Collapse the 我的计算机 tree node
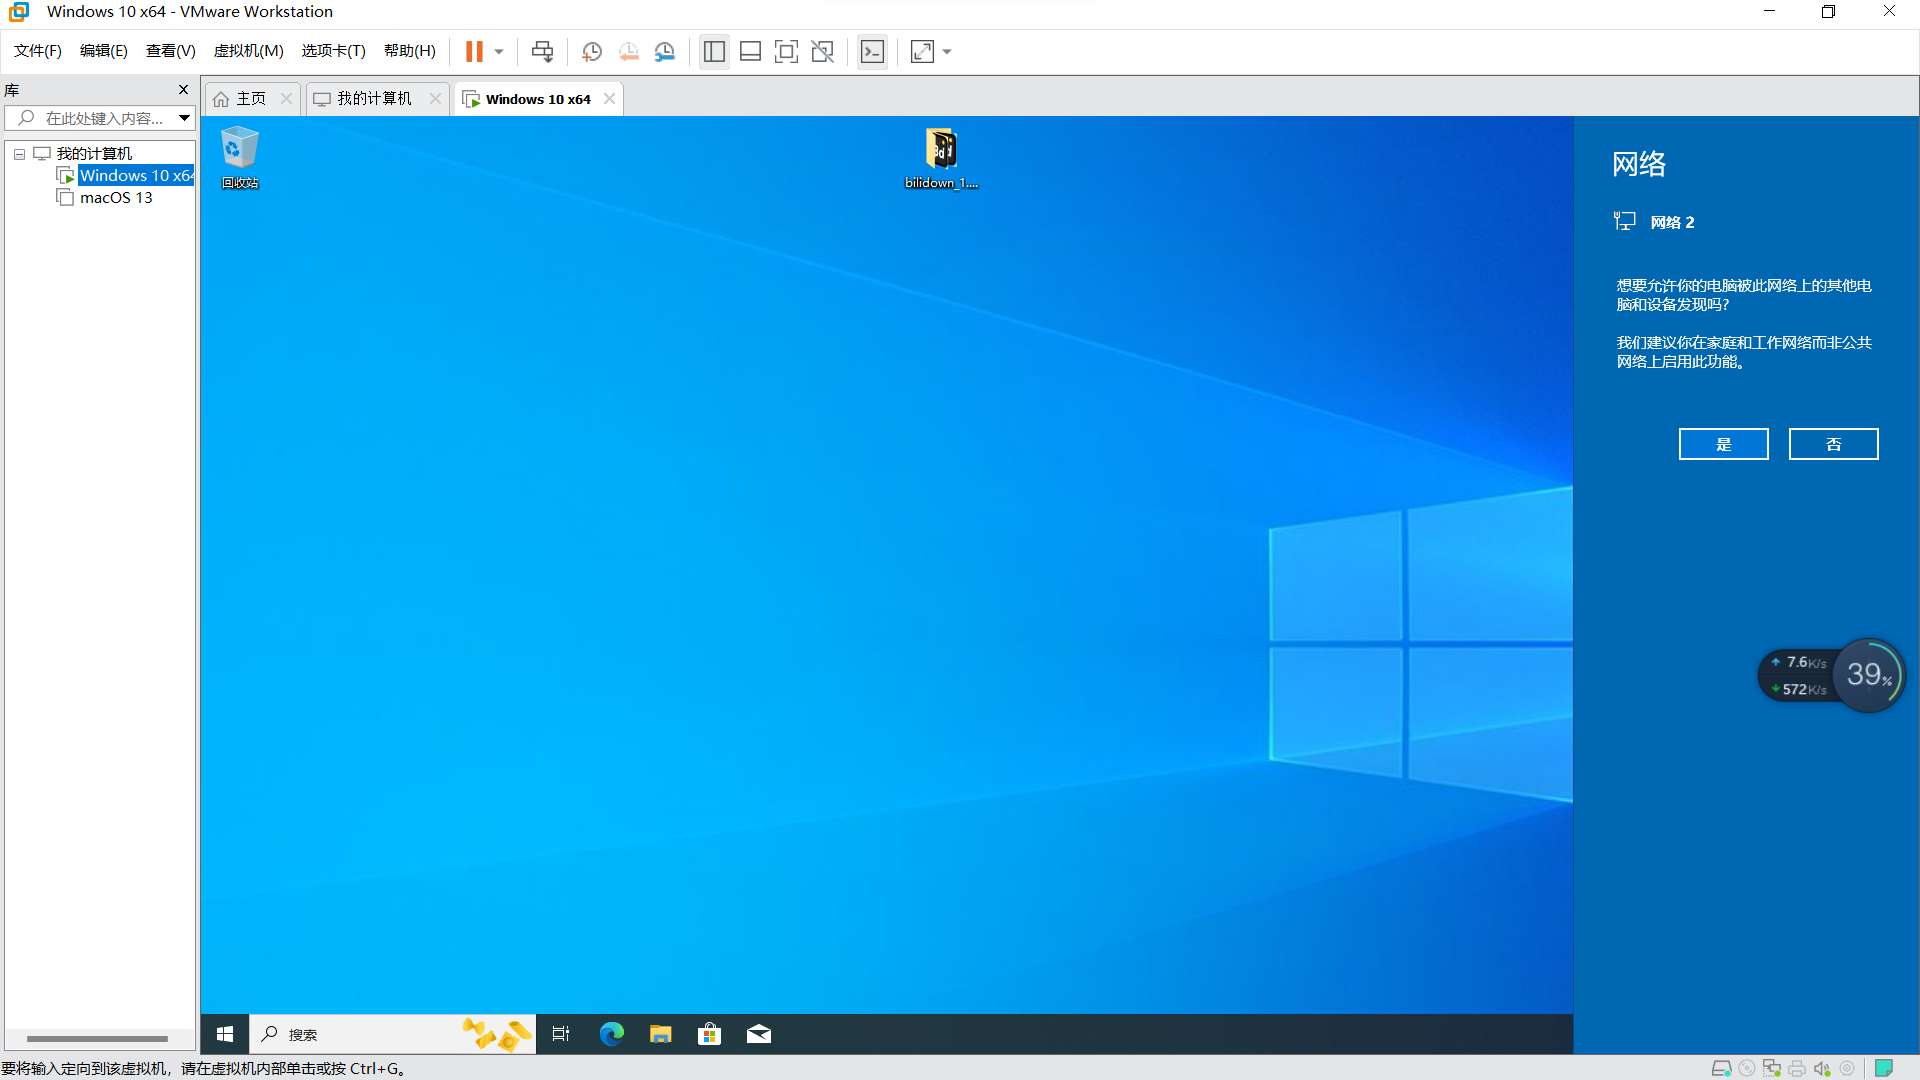 point(19,154)
